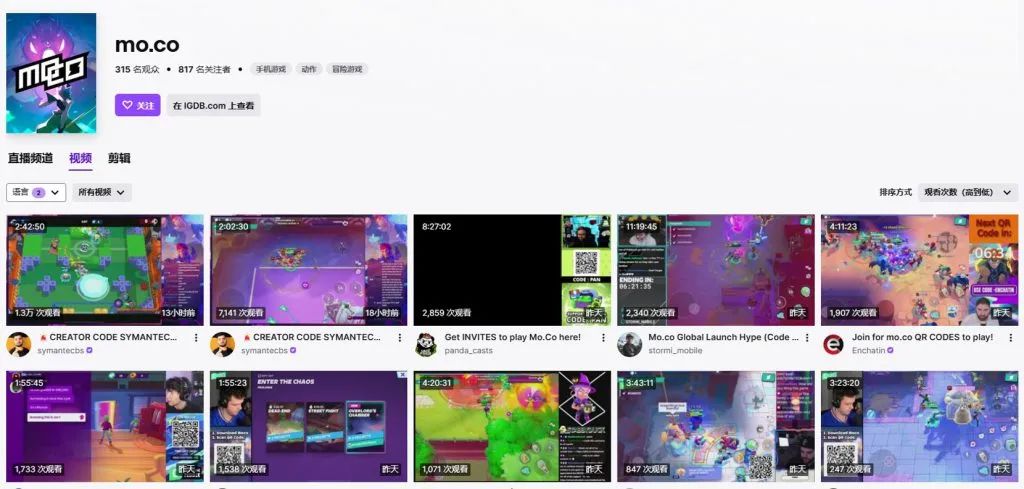Open symantecbs name under 18小时前 video
The width and height of the screenshot is (1024, 489).
(x=264, y=351)
